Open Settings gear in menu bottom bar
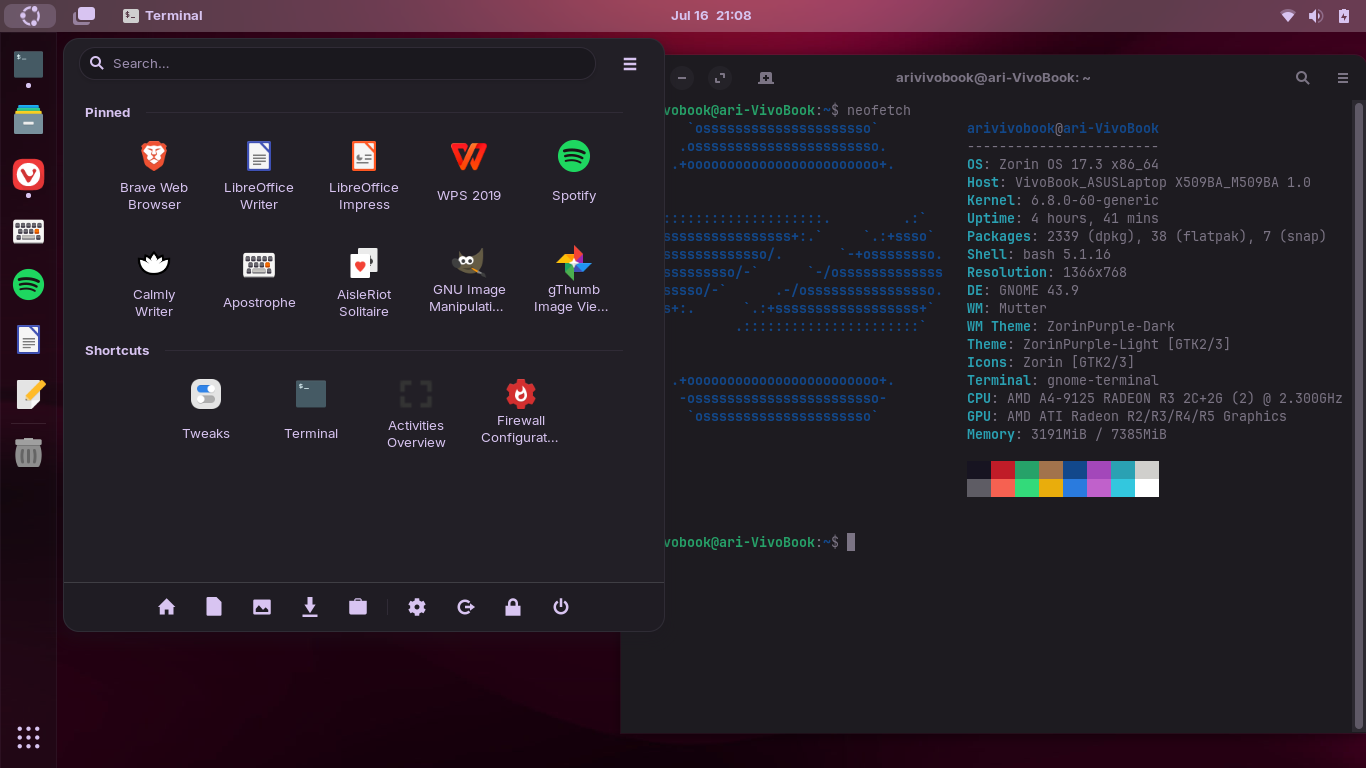Viewport: 1366px width, 768px height. click(417, 607)
